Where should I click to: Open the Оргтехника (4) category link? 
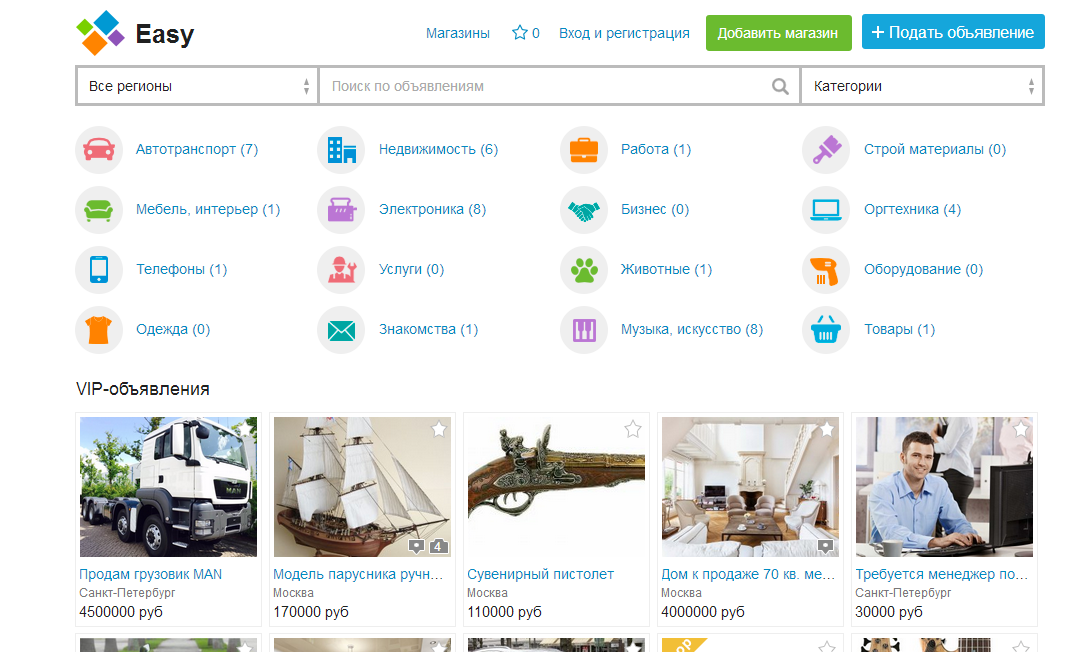point(912,209)
